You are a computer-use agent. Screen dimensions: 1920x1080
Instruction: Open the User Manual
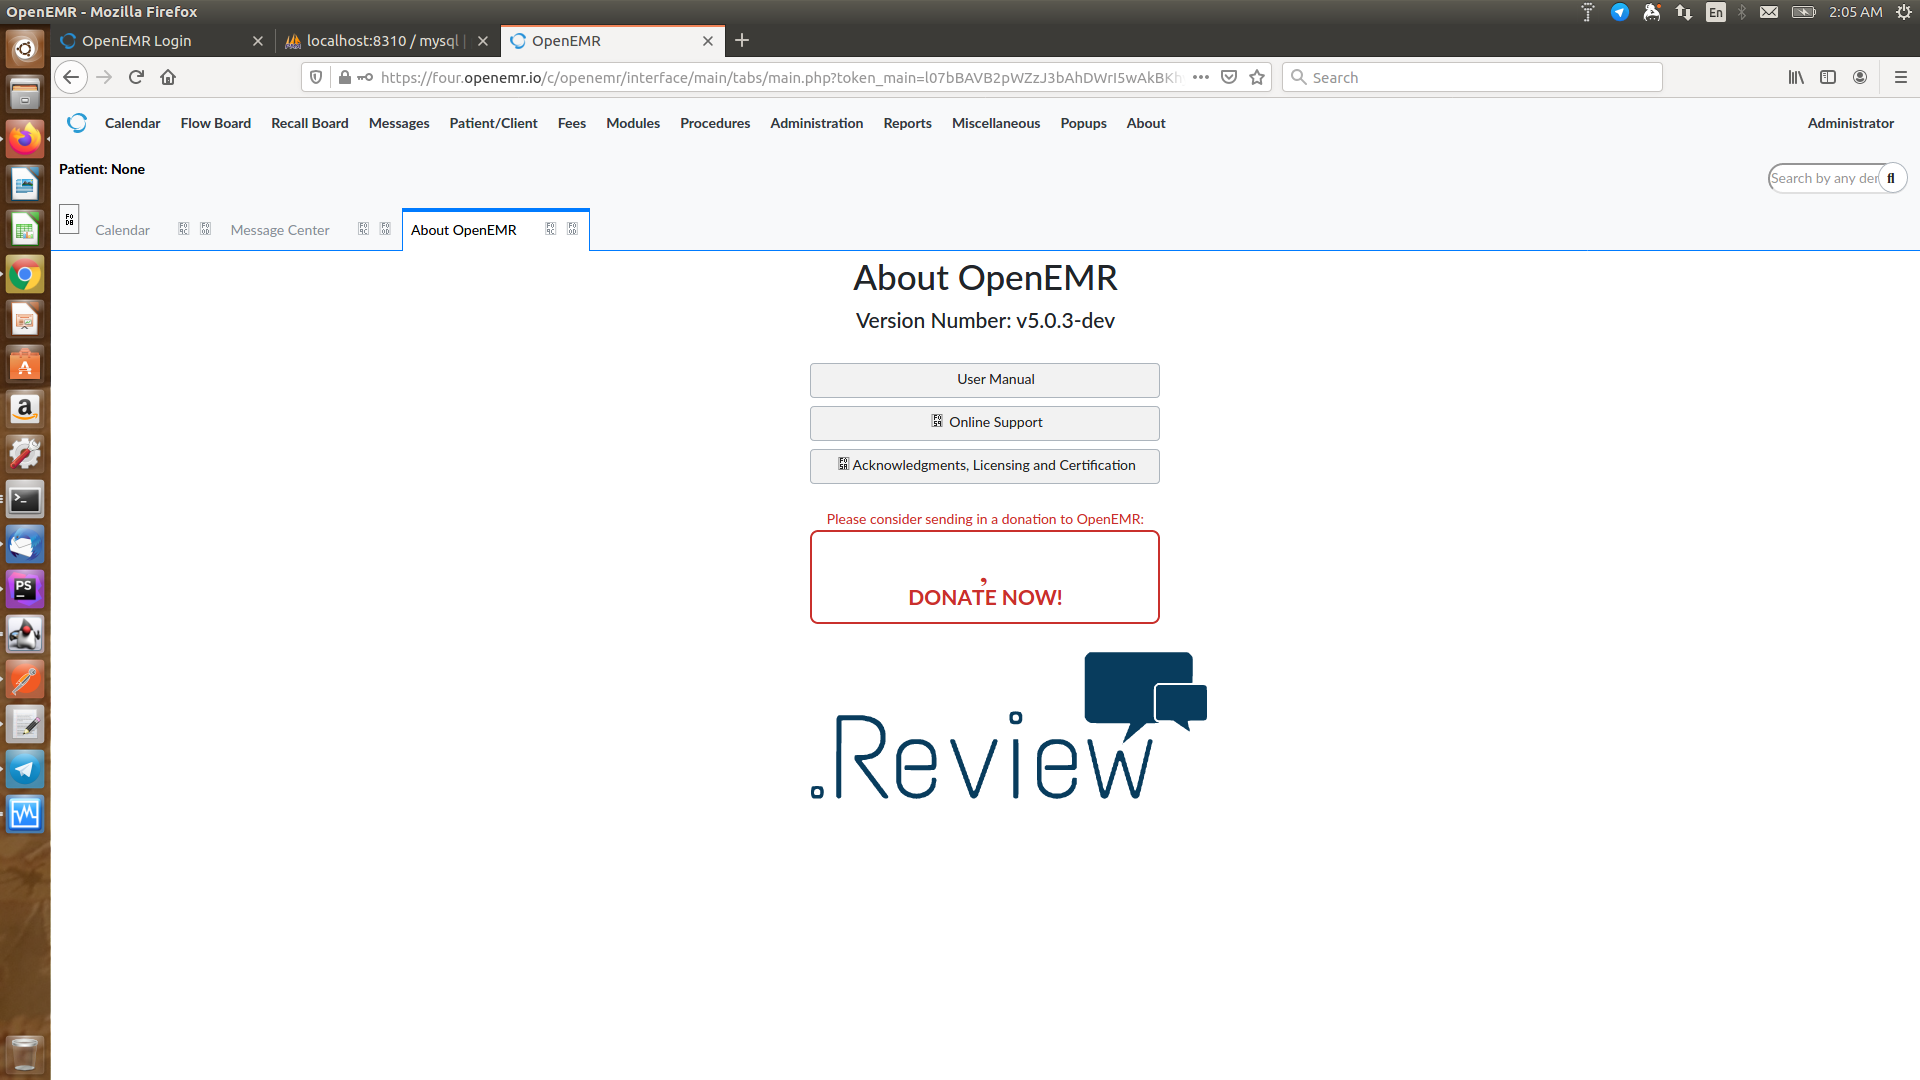984,380
